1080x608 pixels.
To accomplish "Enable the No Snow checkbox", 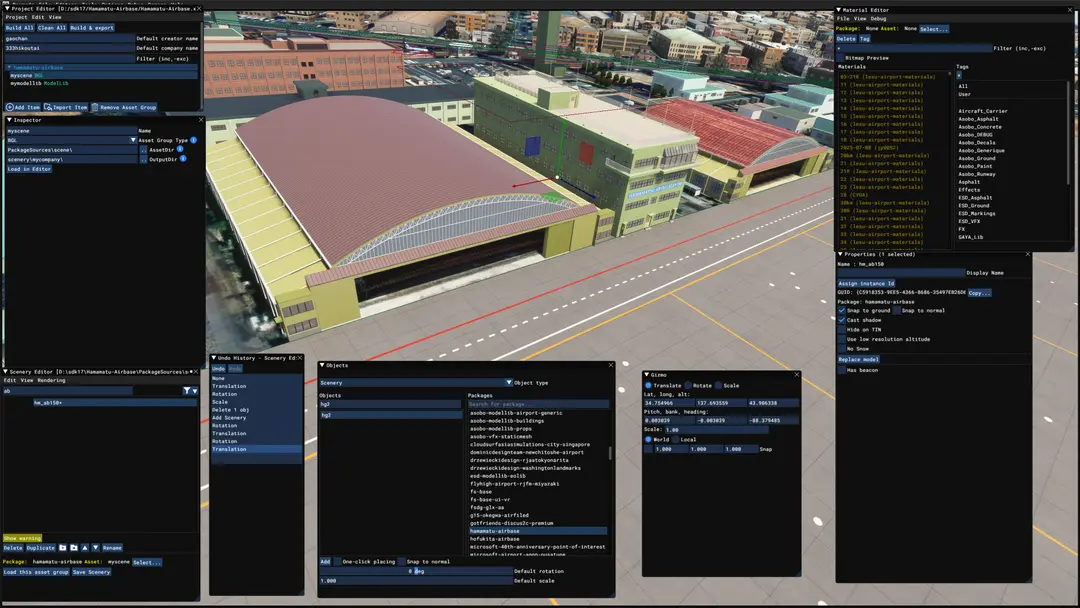I will pyautogui.click(x=842, y=349).
